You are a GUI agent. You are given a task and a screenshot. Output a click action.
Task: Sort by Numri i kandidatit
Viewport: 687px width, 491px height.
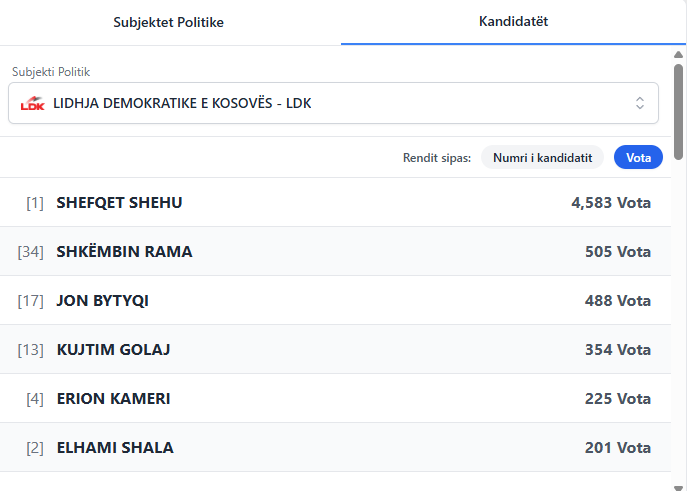pos(543,157)
